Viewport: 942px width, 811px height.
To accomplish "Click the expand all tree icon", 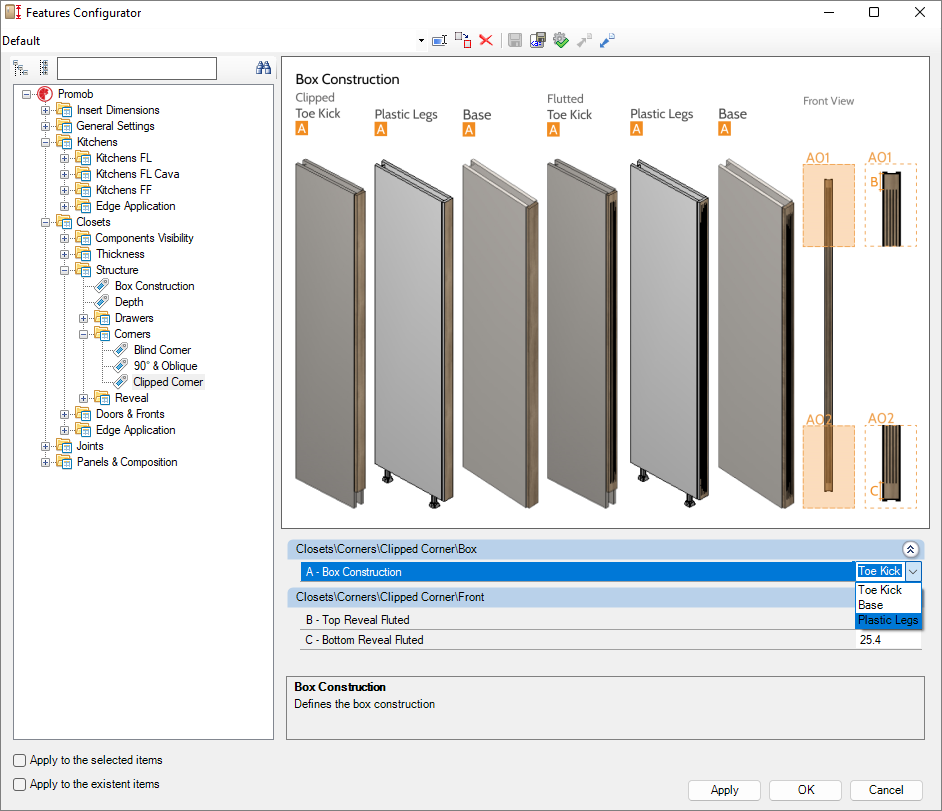I will point(20,68).
